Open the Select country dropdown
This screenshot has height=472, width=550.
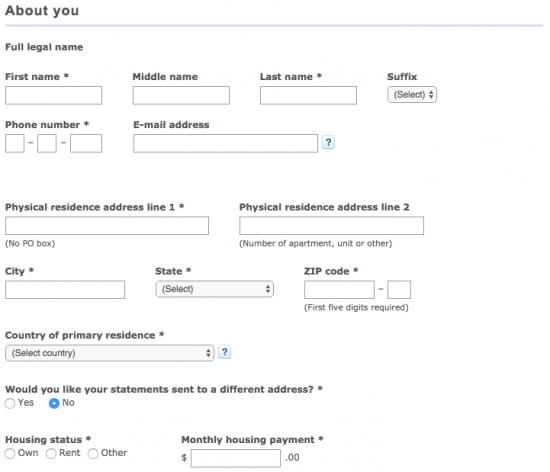tap(109, 353)
